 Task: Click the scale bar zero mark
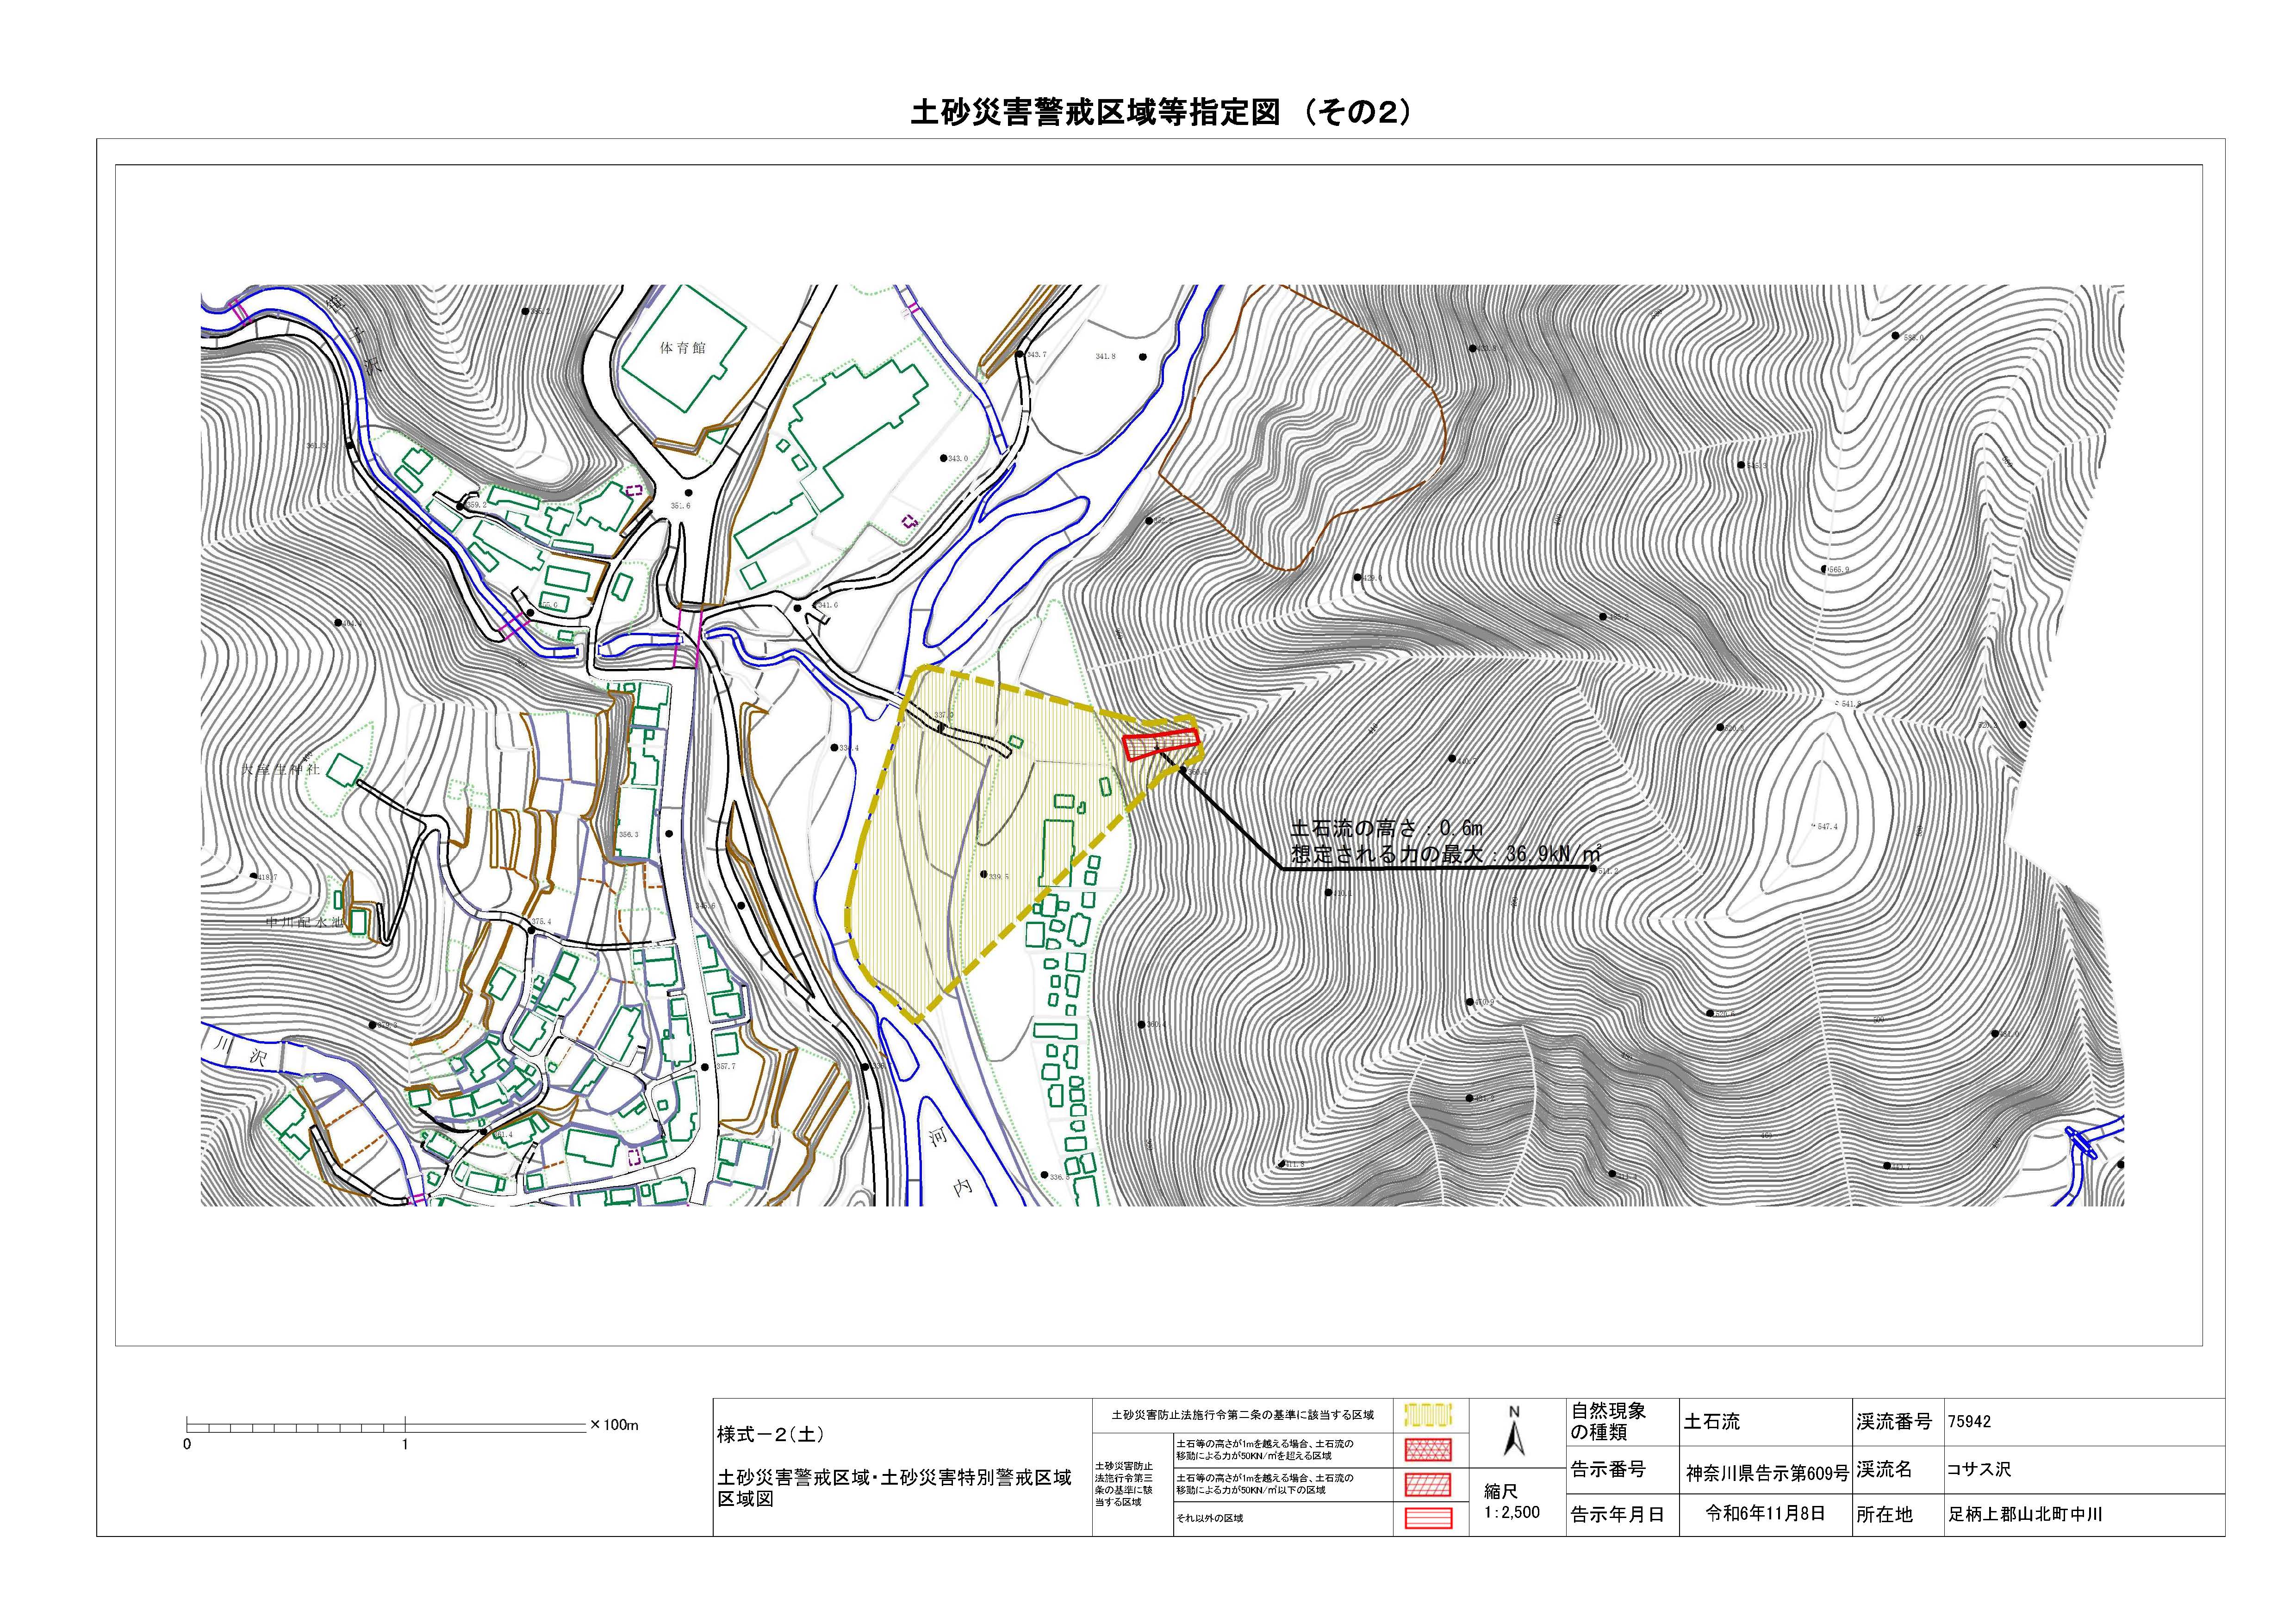tap(188, 1444)
